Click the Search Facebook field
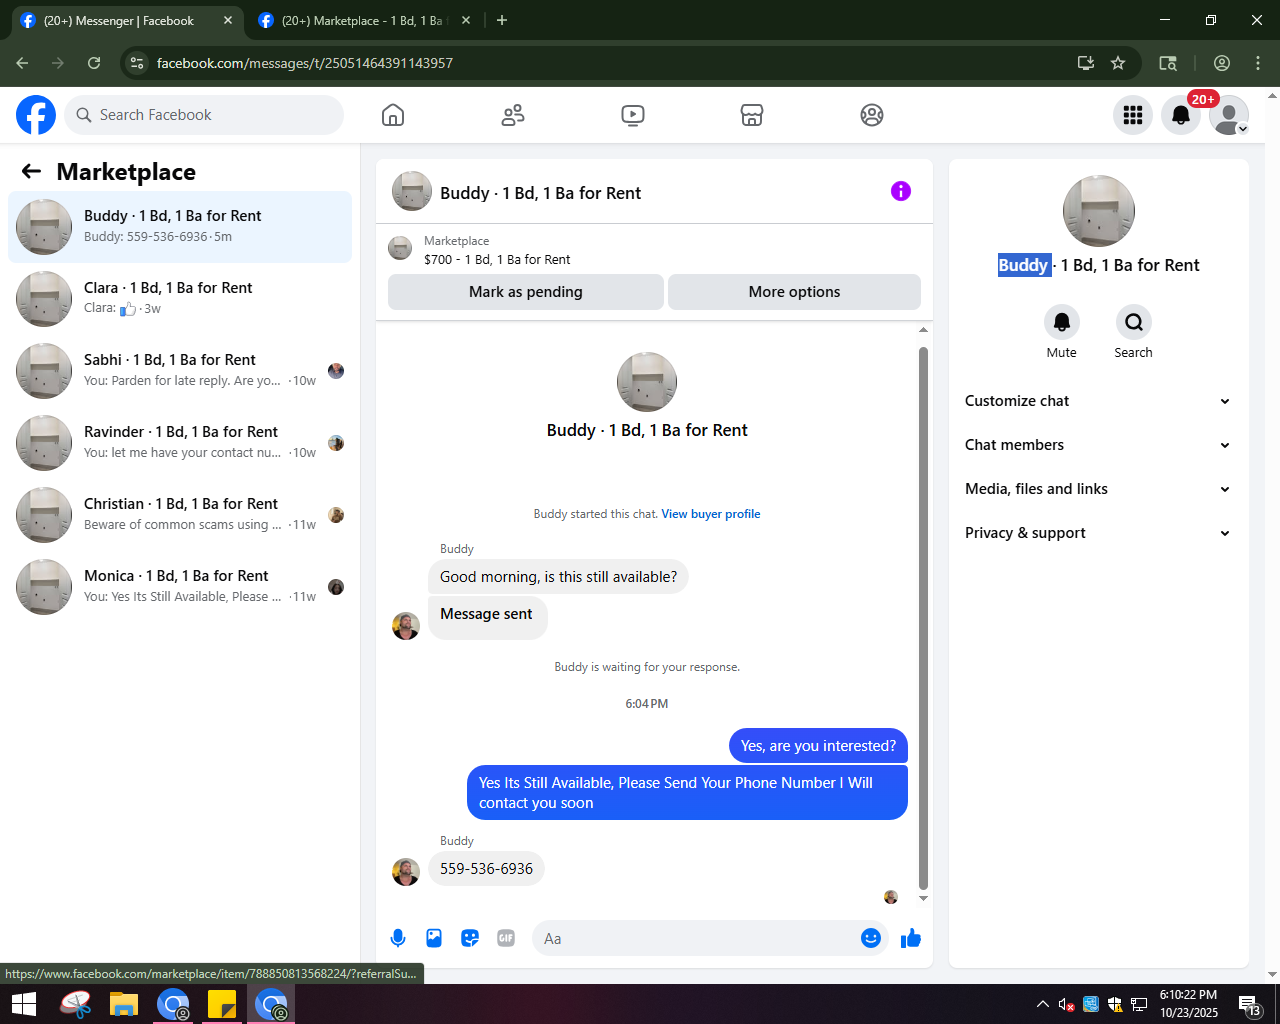Viewport: 1280px width, 1024px height. (204, 115)
